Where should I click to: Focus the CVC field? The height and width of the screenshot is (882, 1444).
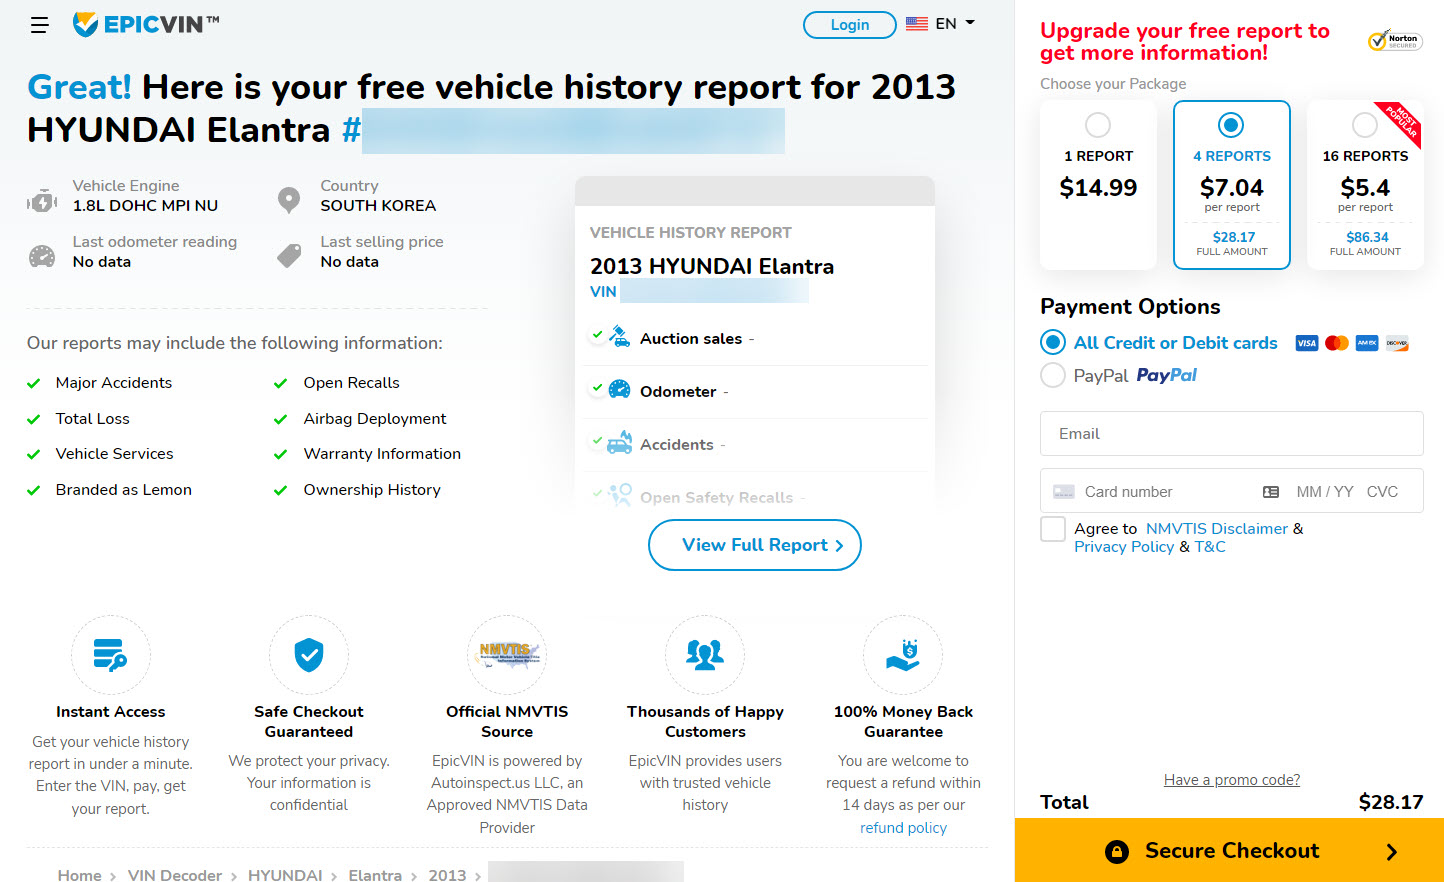tap(1383, 492)
